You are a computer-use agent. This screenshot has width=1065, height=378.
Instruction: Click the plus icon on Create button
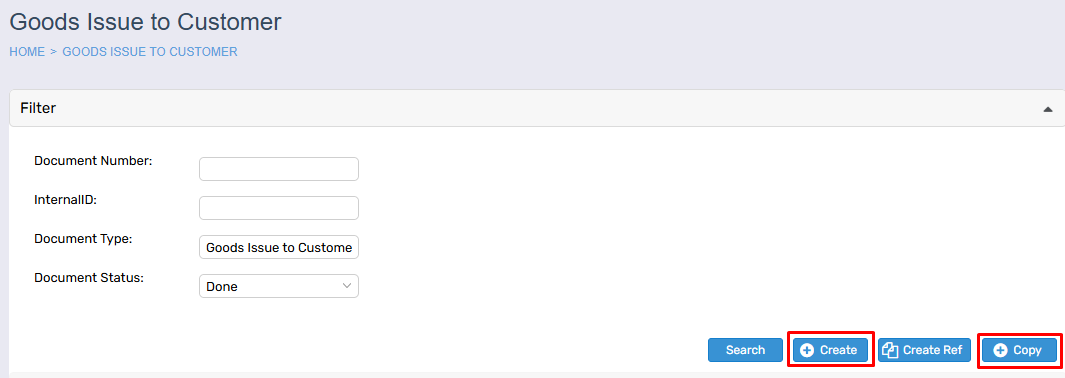(x=807, y=350)
